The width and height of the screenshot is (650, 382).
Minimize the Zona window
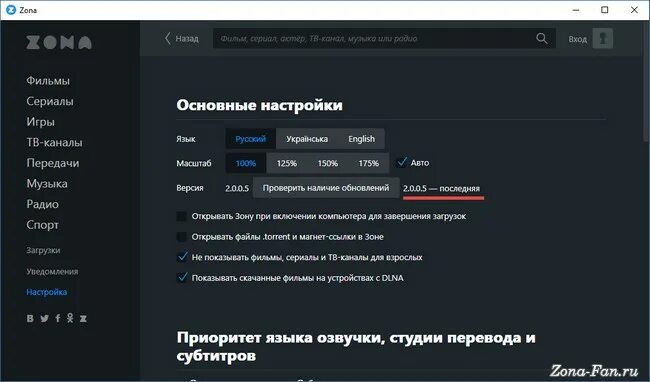(x=576, y=10)
